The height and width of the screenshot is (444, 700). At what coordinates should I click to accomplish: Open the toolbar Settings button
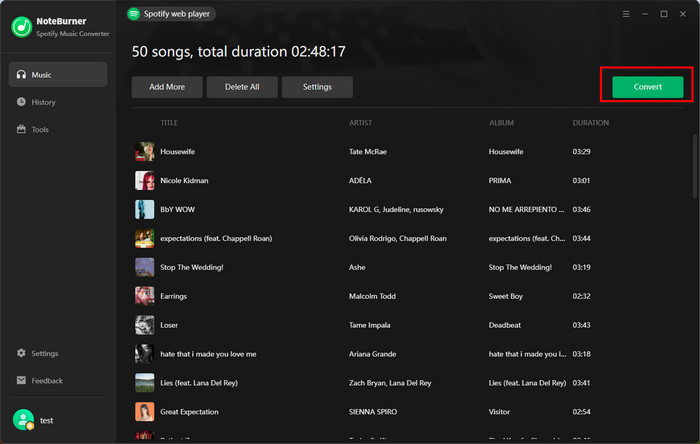tap(317, 87)
